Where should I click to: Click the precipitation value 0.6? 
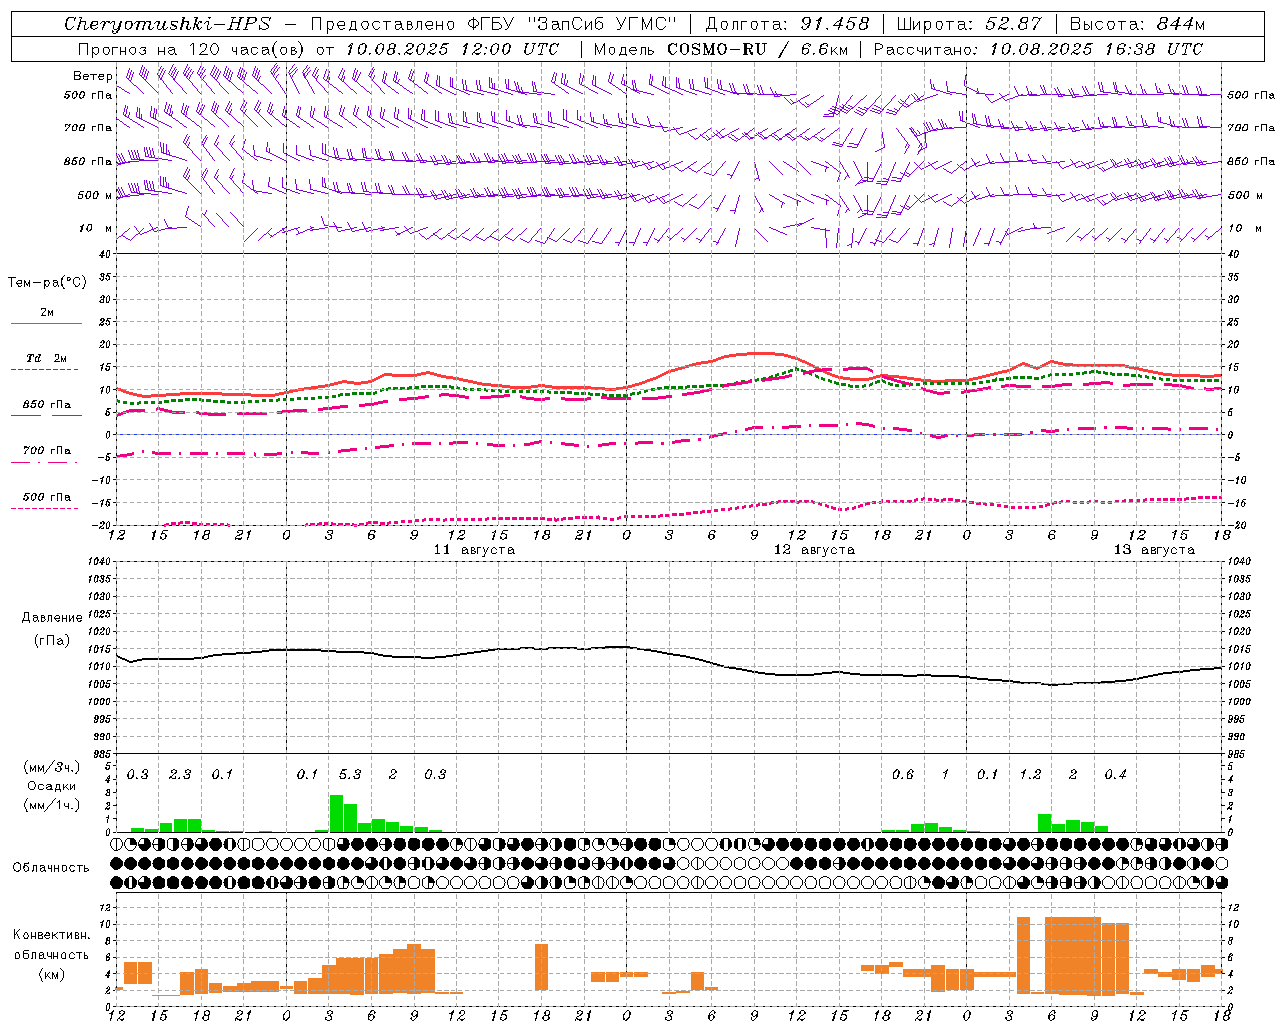pos(903,775)
